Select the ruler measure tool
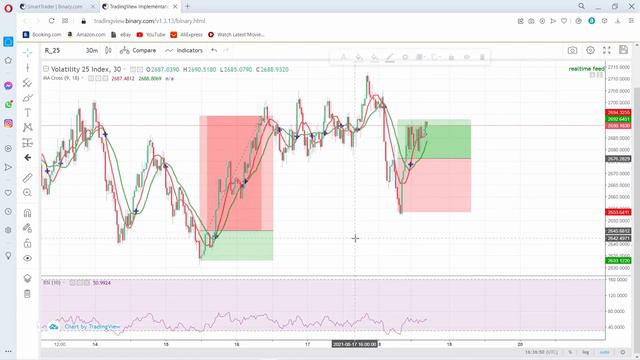Image resolution: width=640 pixels, height=360 pixels. pos(27,178)
